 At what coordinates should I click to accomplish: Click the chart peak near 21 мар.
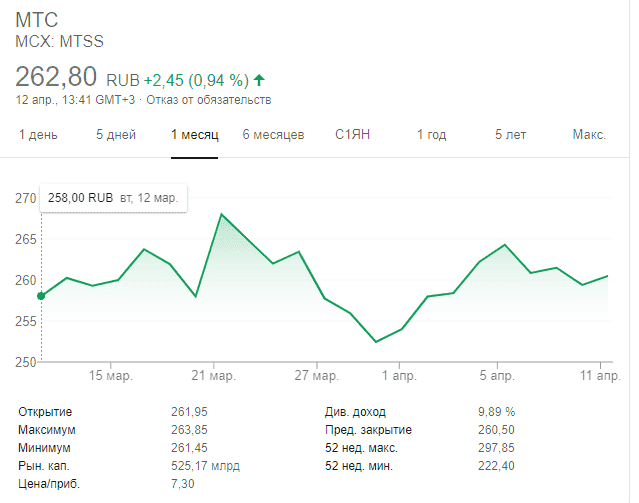coord(221,214)
